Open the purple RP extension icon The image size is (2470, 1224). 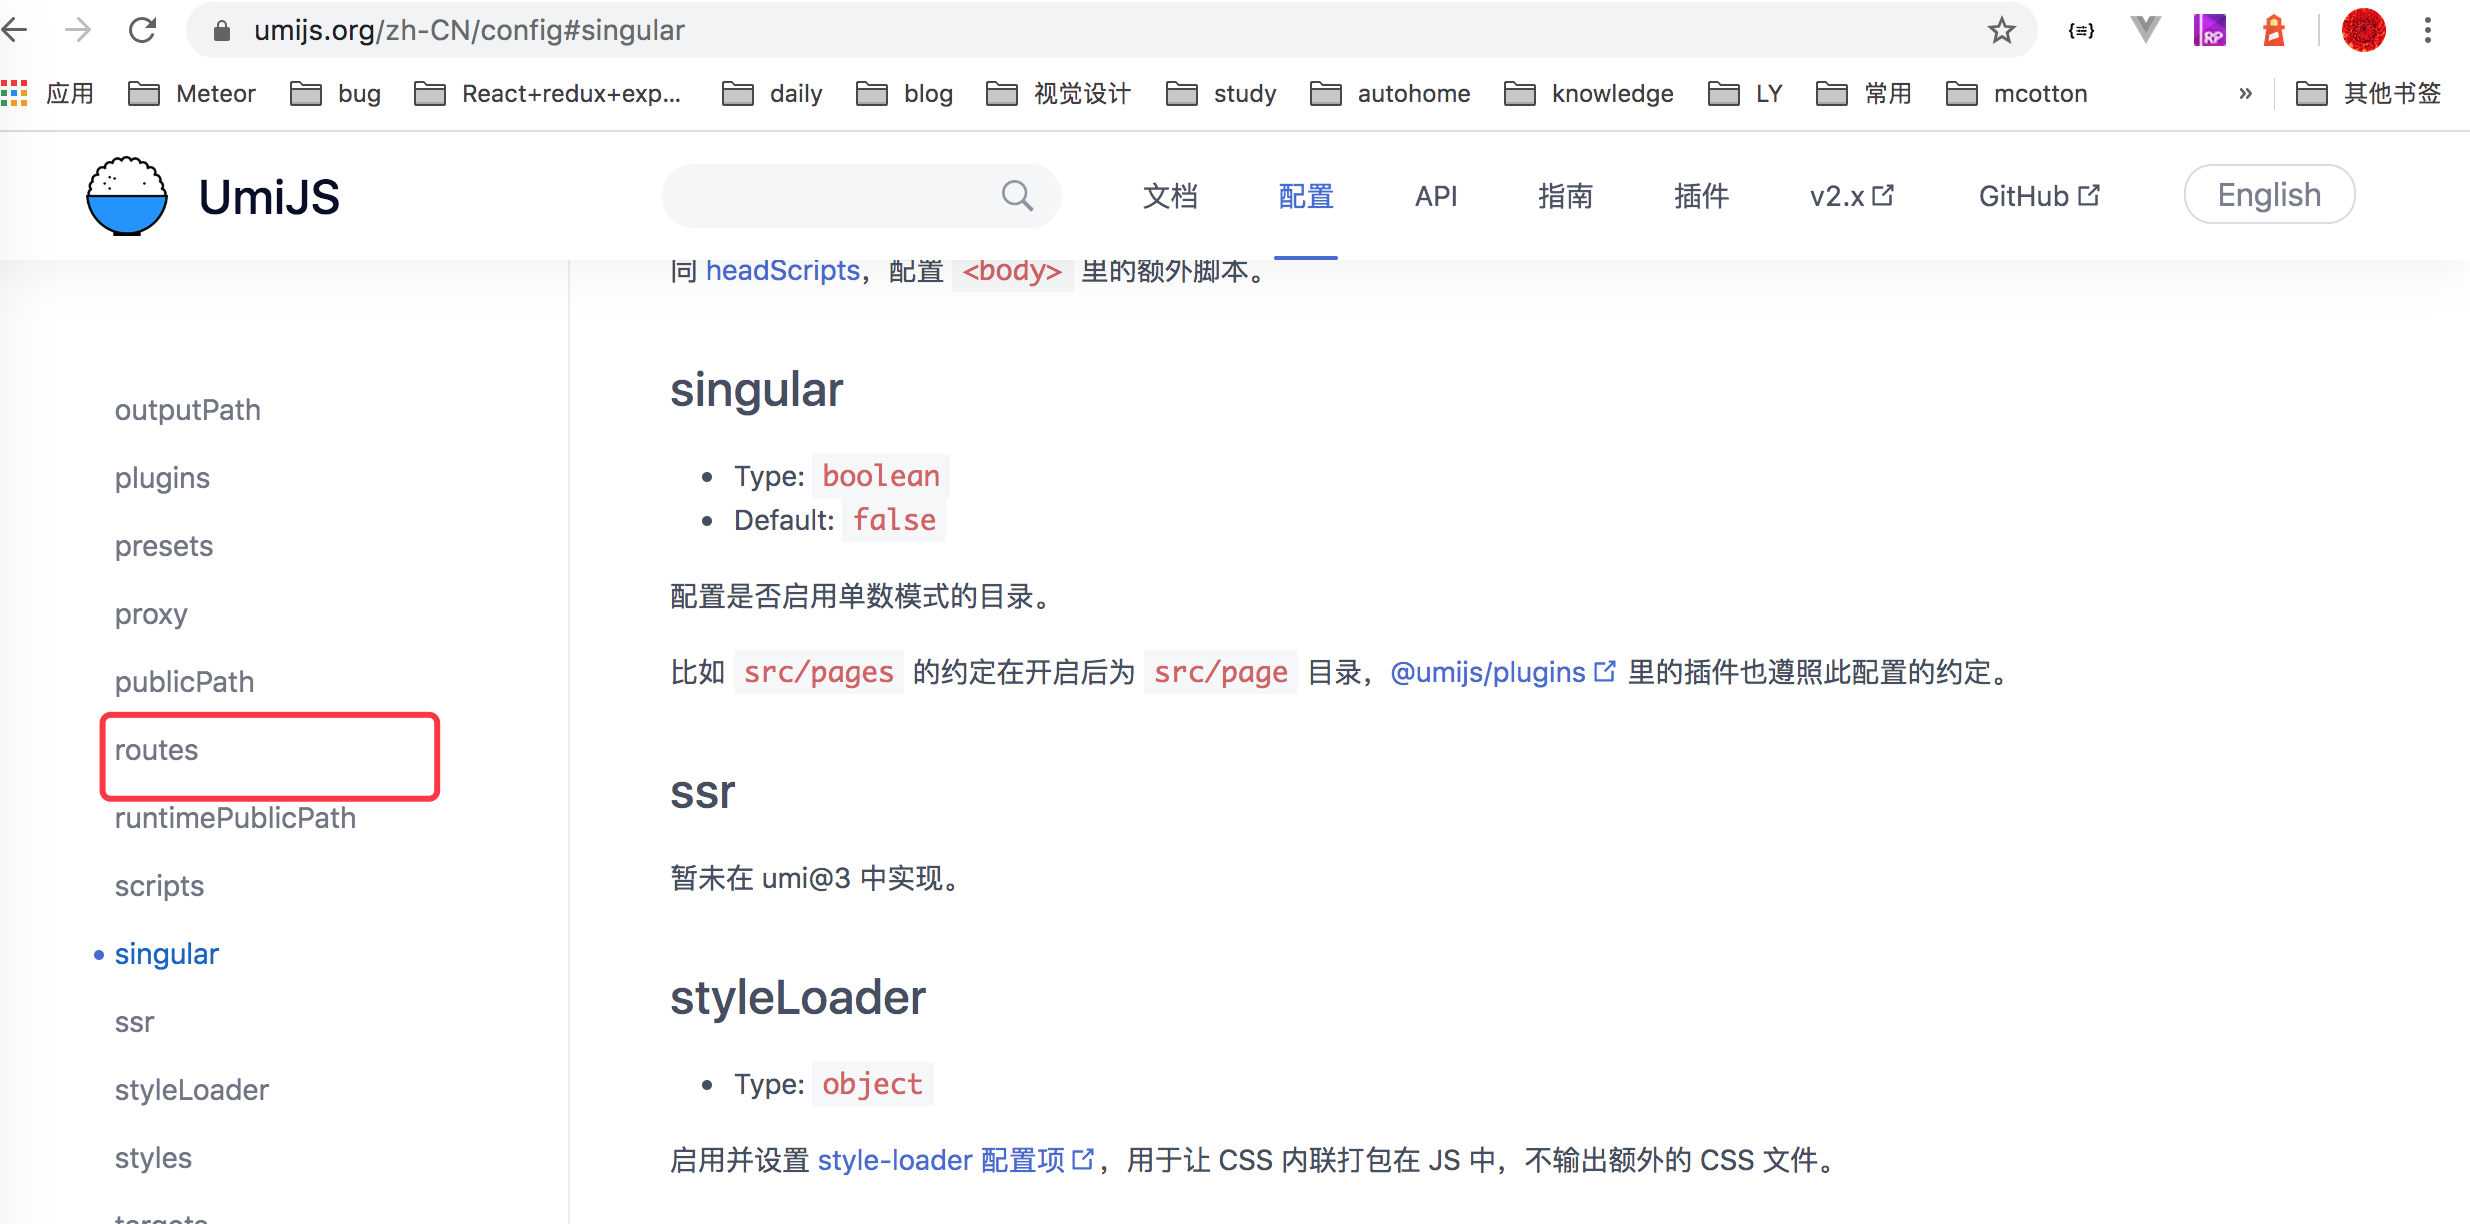point(2209,30)
